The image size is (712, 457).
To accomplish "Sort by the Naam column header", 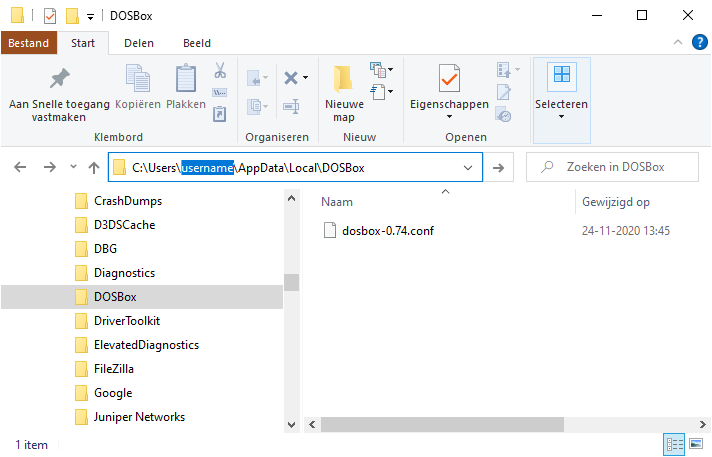I will point(336,202).
